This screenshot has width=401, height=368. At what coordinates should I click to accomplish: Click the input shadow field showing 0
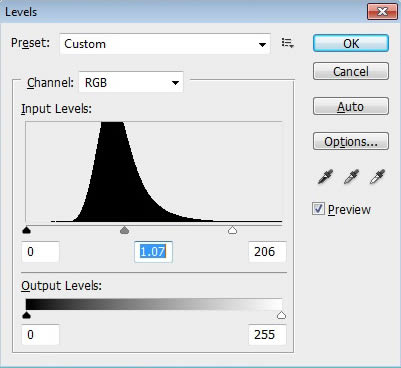click(x=41, y=252)
